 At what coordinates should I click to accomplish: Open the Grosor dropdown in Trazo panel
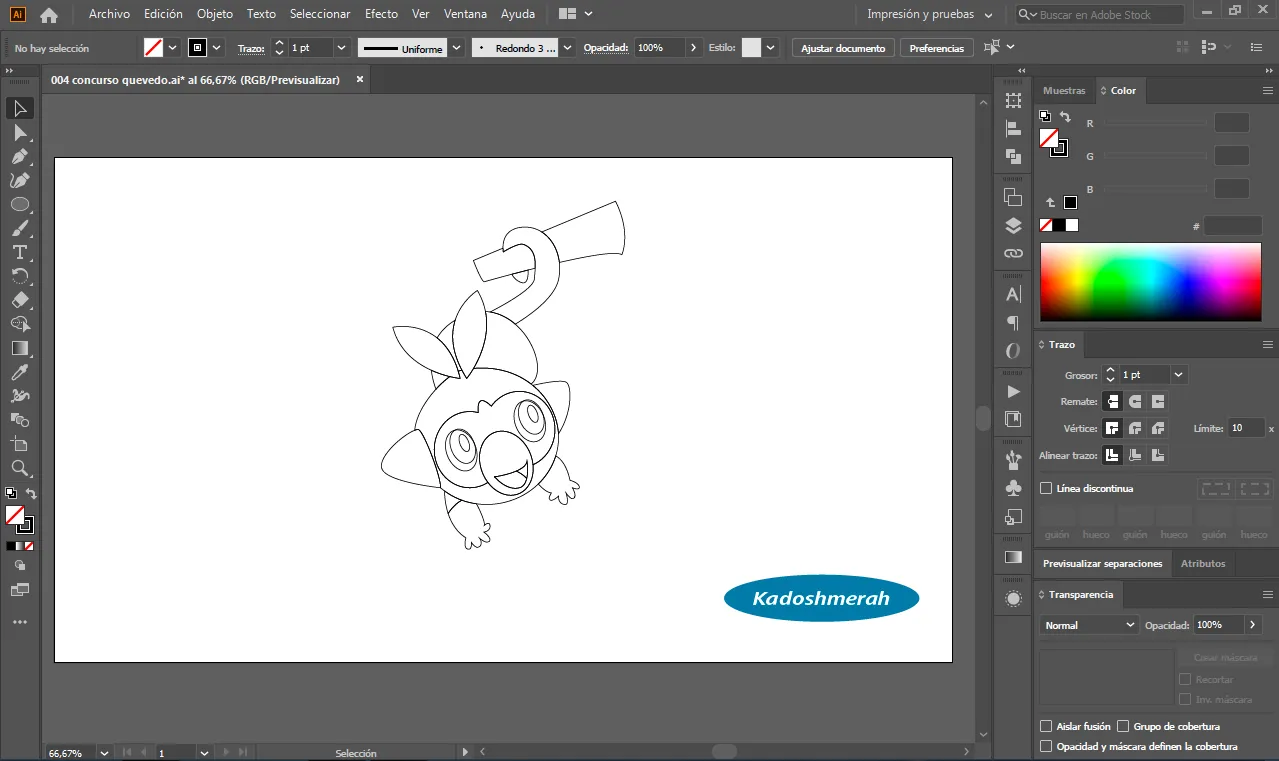(x=1179, y=374)
